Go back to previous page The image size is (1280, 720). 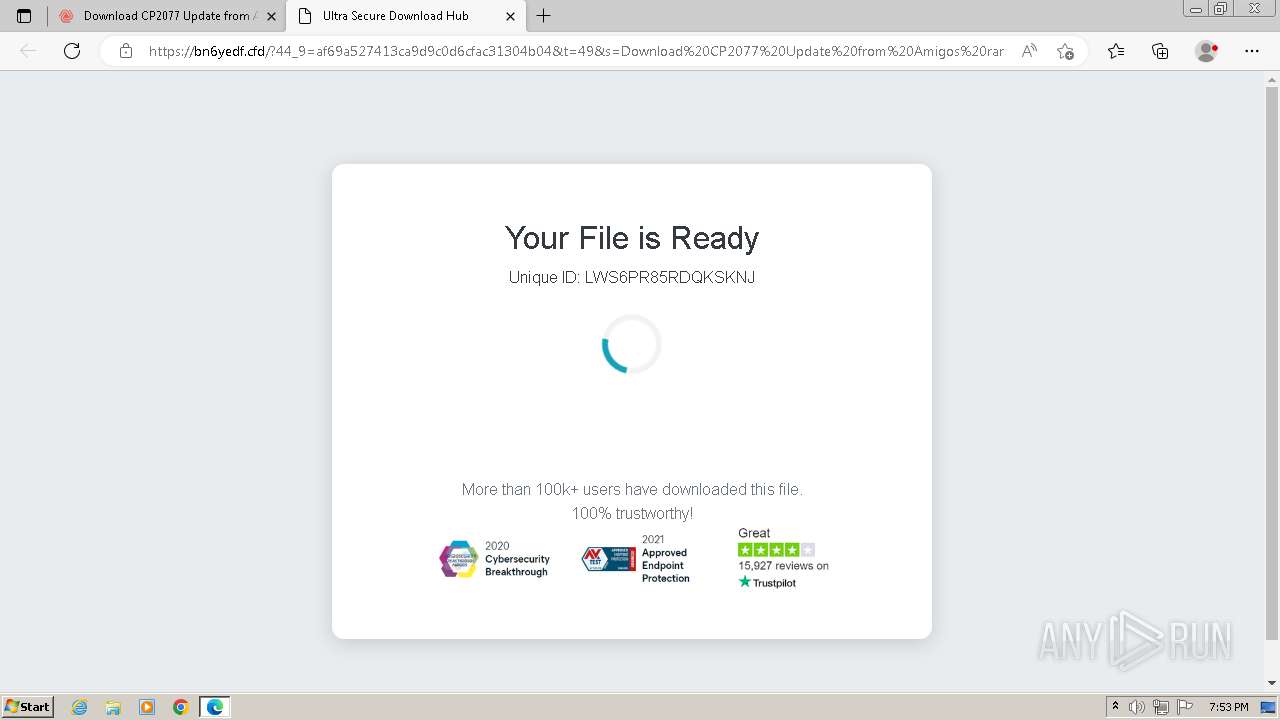pos(28,51)
